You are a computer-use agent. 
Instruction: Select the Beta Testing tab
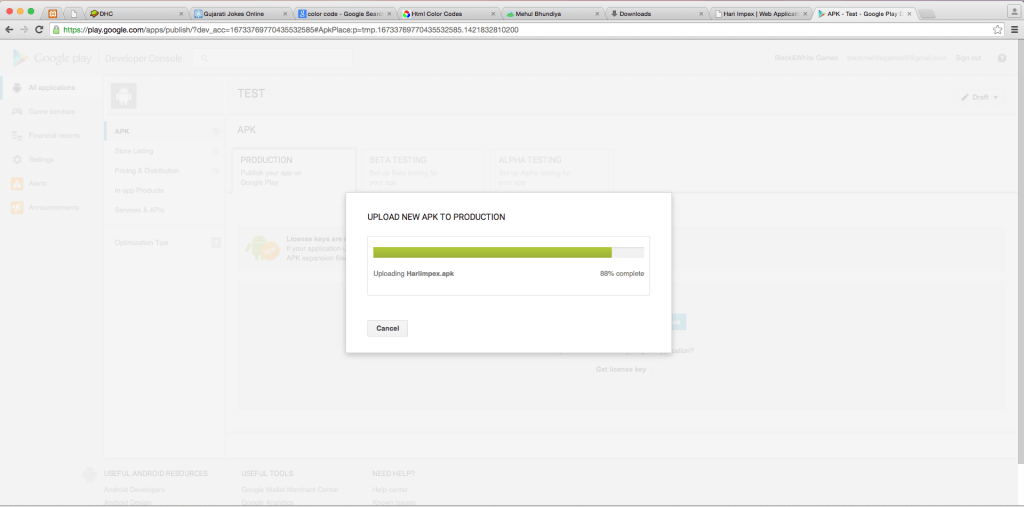pyautogui.click(x=423, y=170)
